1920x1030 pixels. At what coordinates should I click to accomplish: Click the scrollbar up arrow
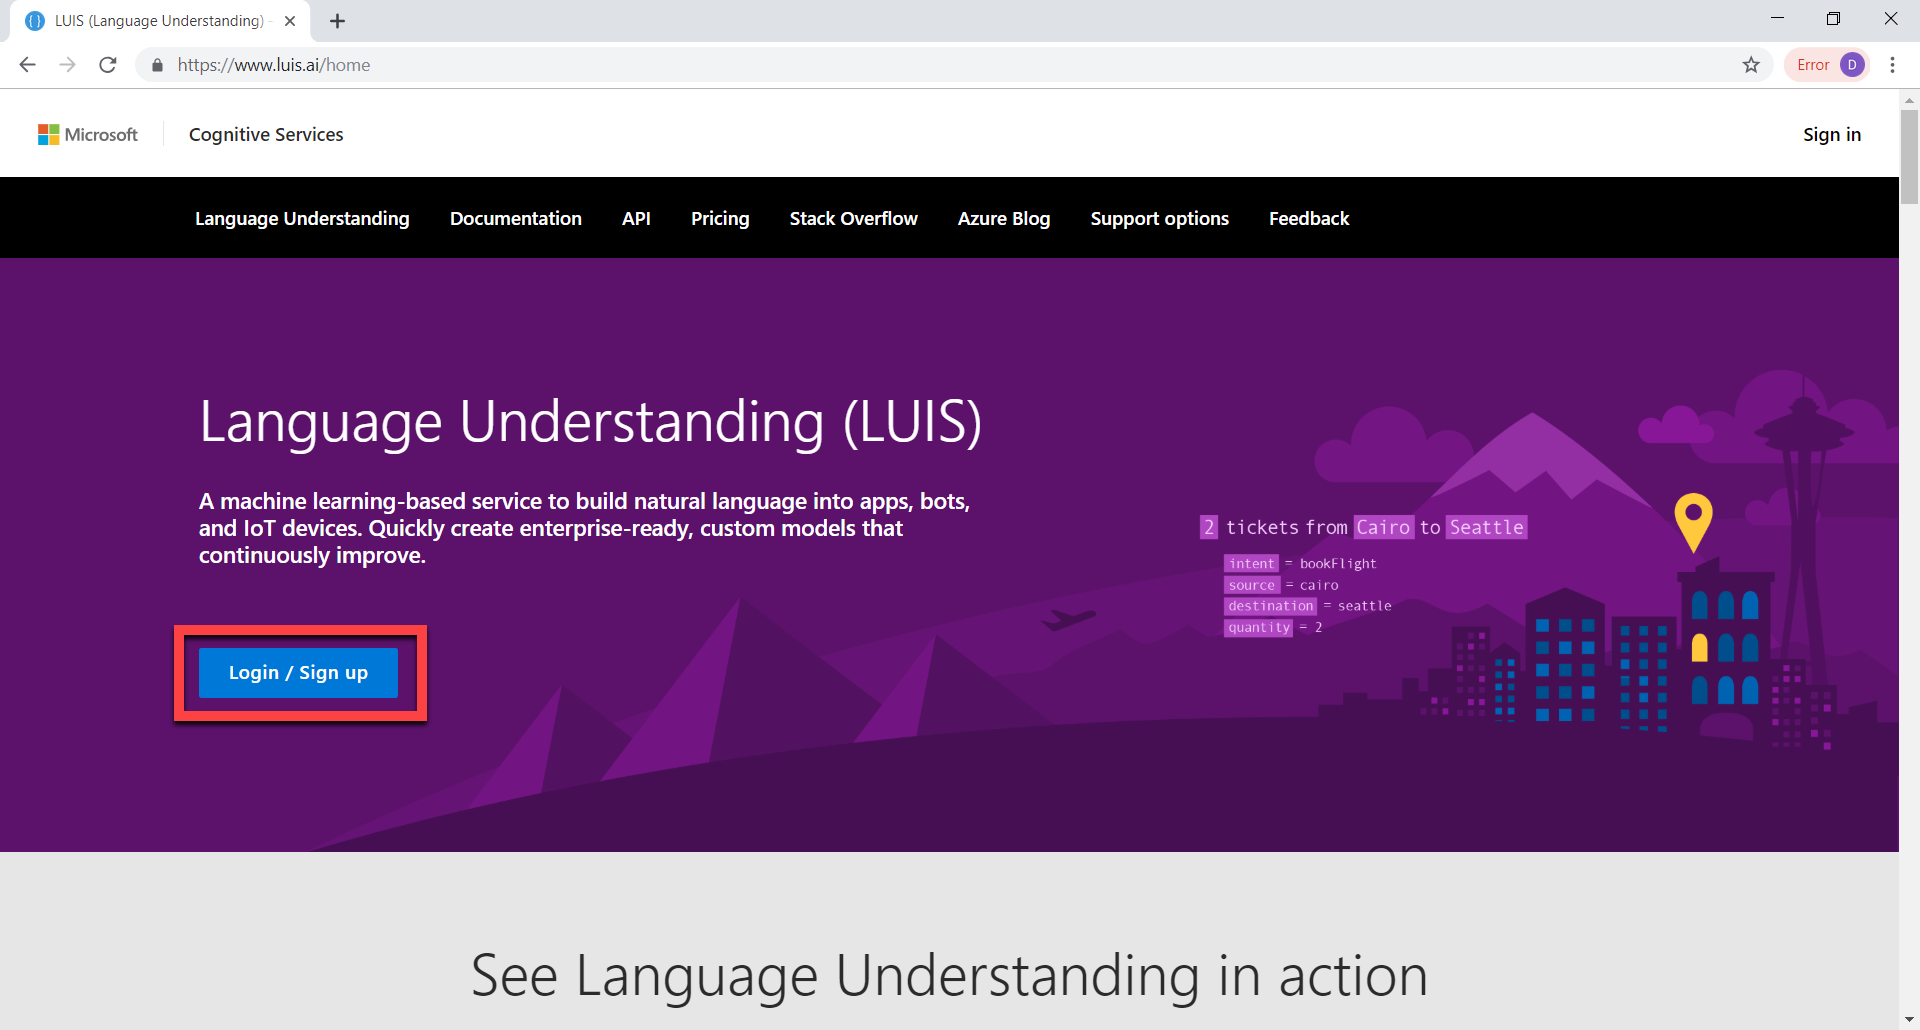point(1909,99)
